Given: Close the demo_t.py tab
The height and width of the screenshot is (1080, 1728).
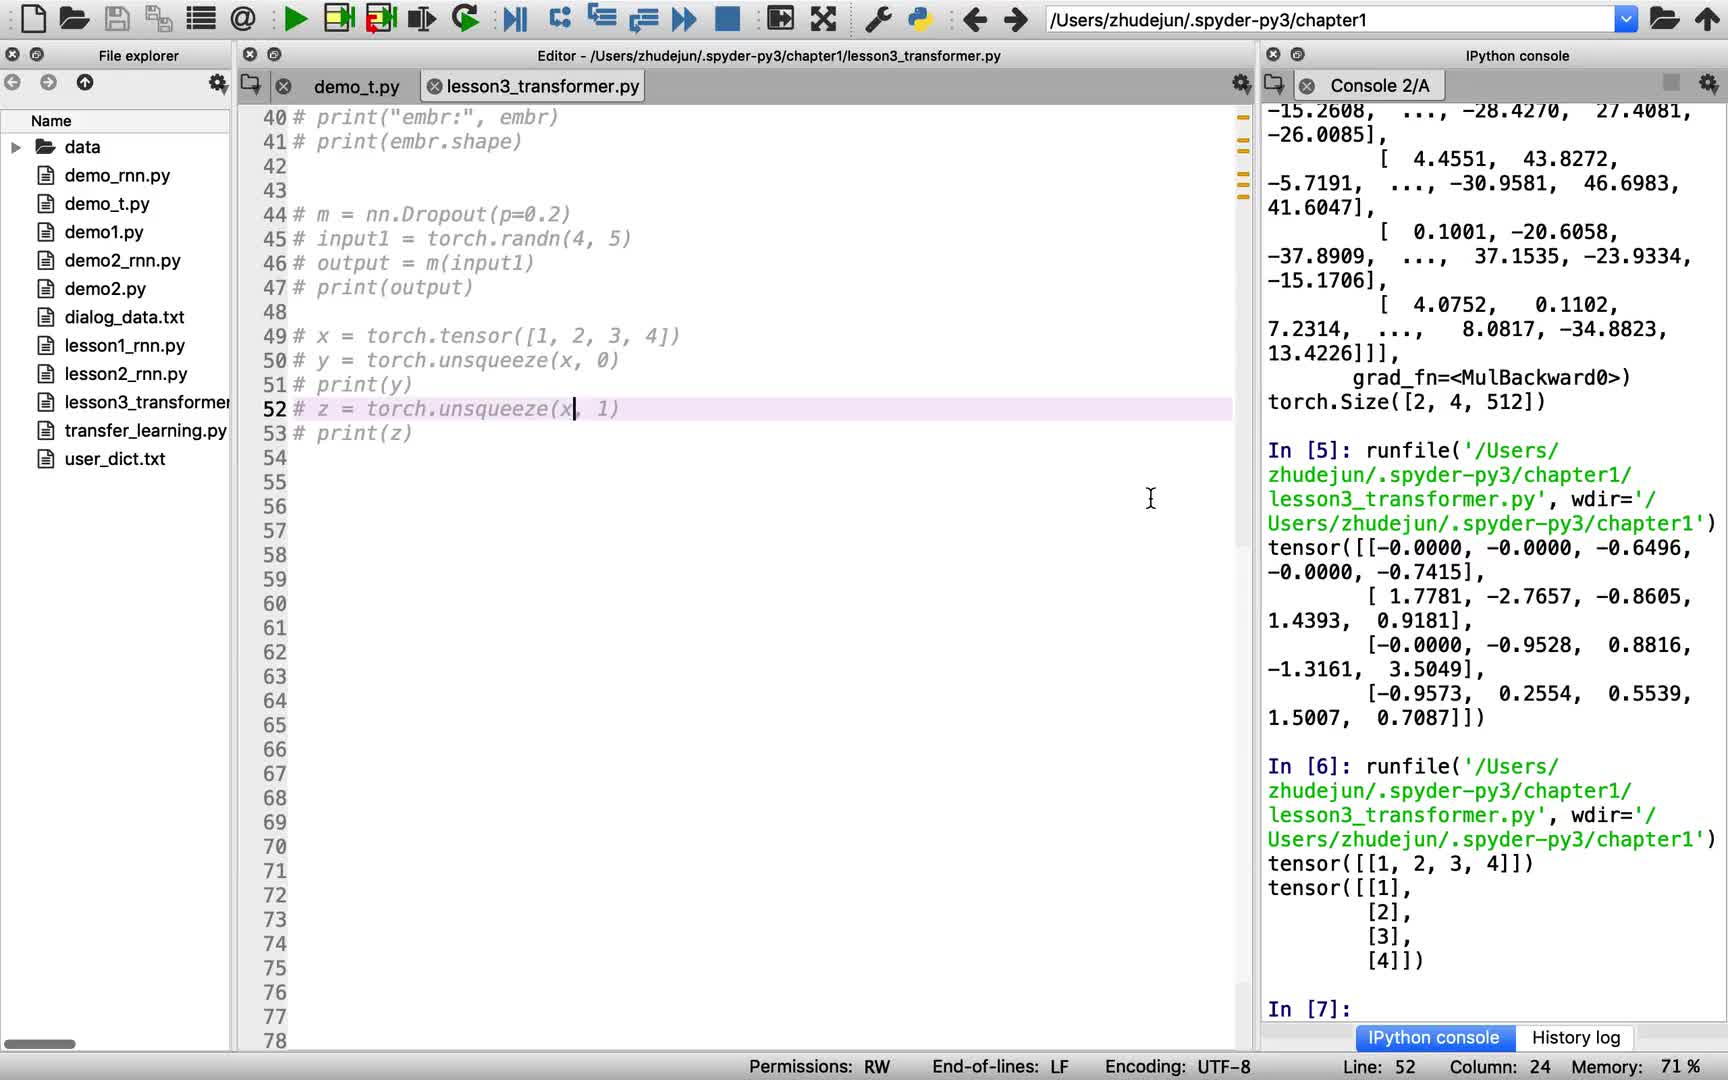Looking at the screenshot, I should tap(284, 87).
